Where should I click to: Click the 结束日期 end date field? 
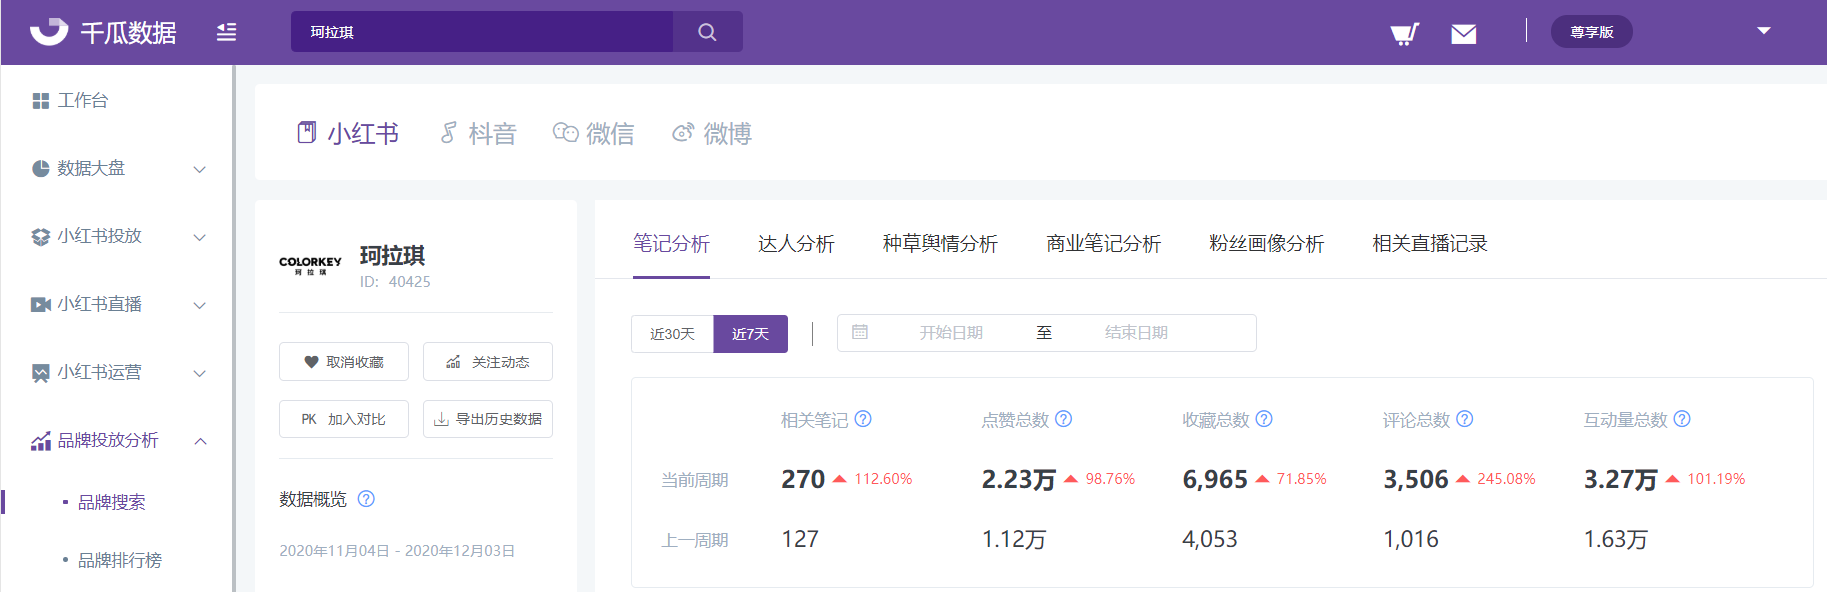(1136, 333)
